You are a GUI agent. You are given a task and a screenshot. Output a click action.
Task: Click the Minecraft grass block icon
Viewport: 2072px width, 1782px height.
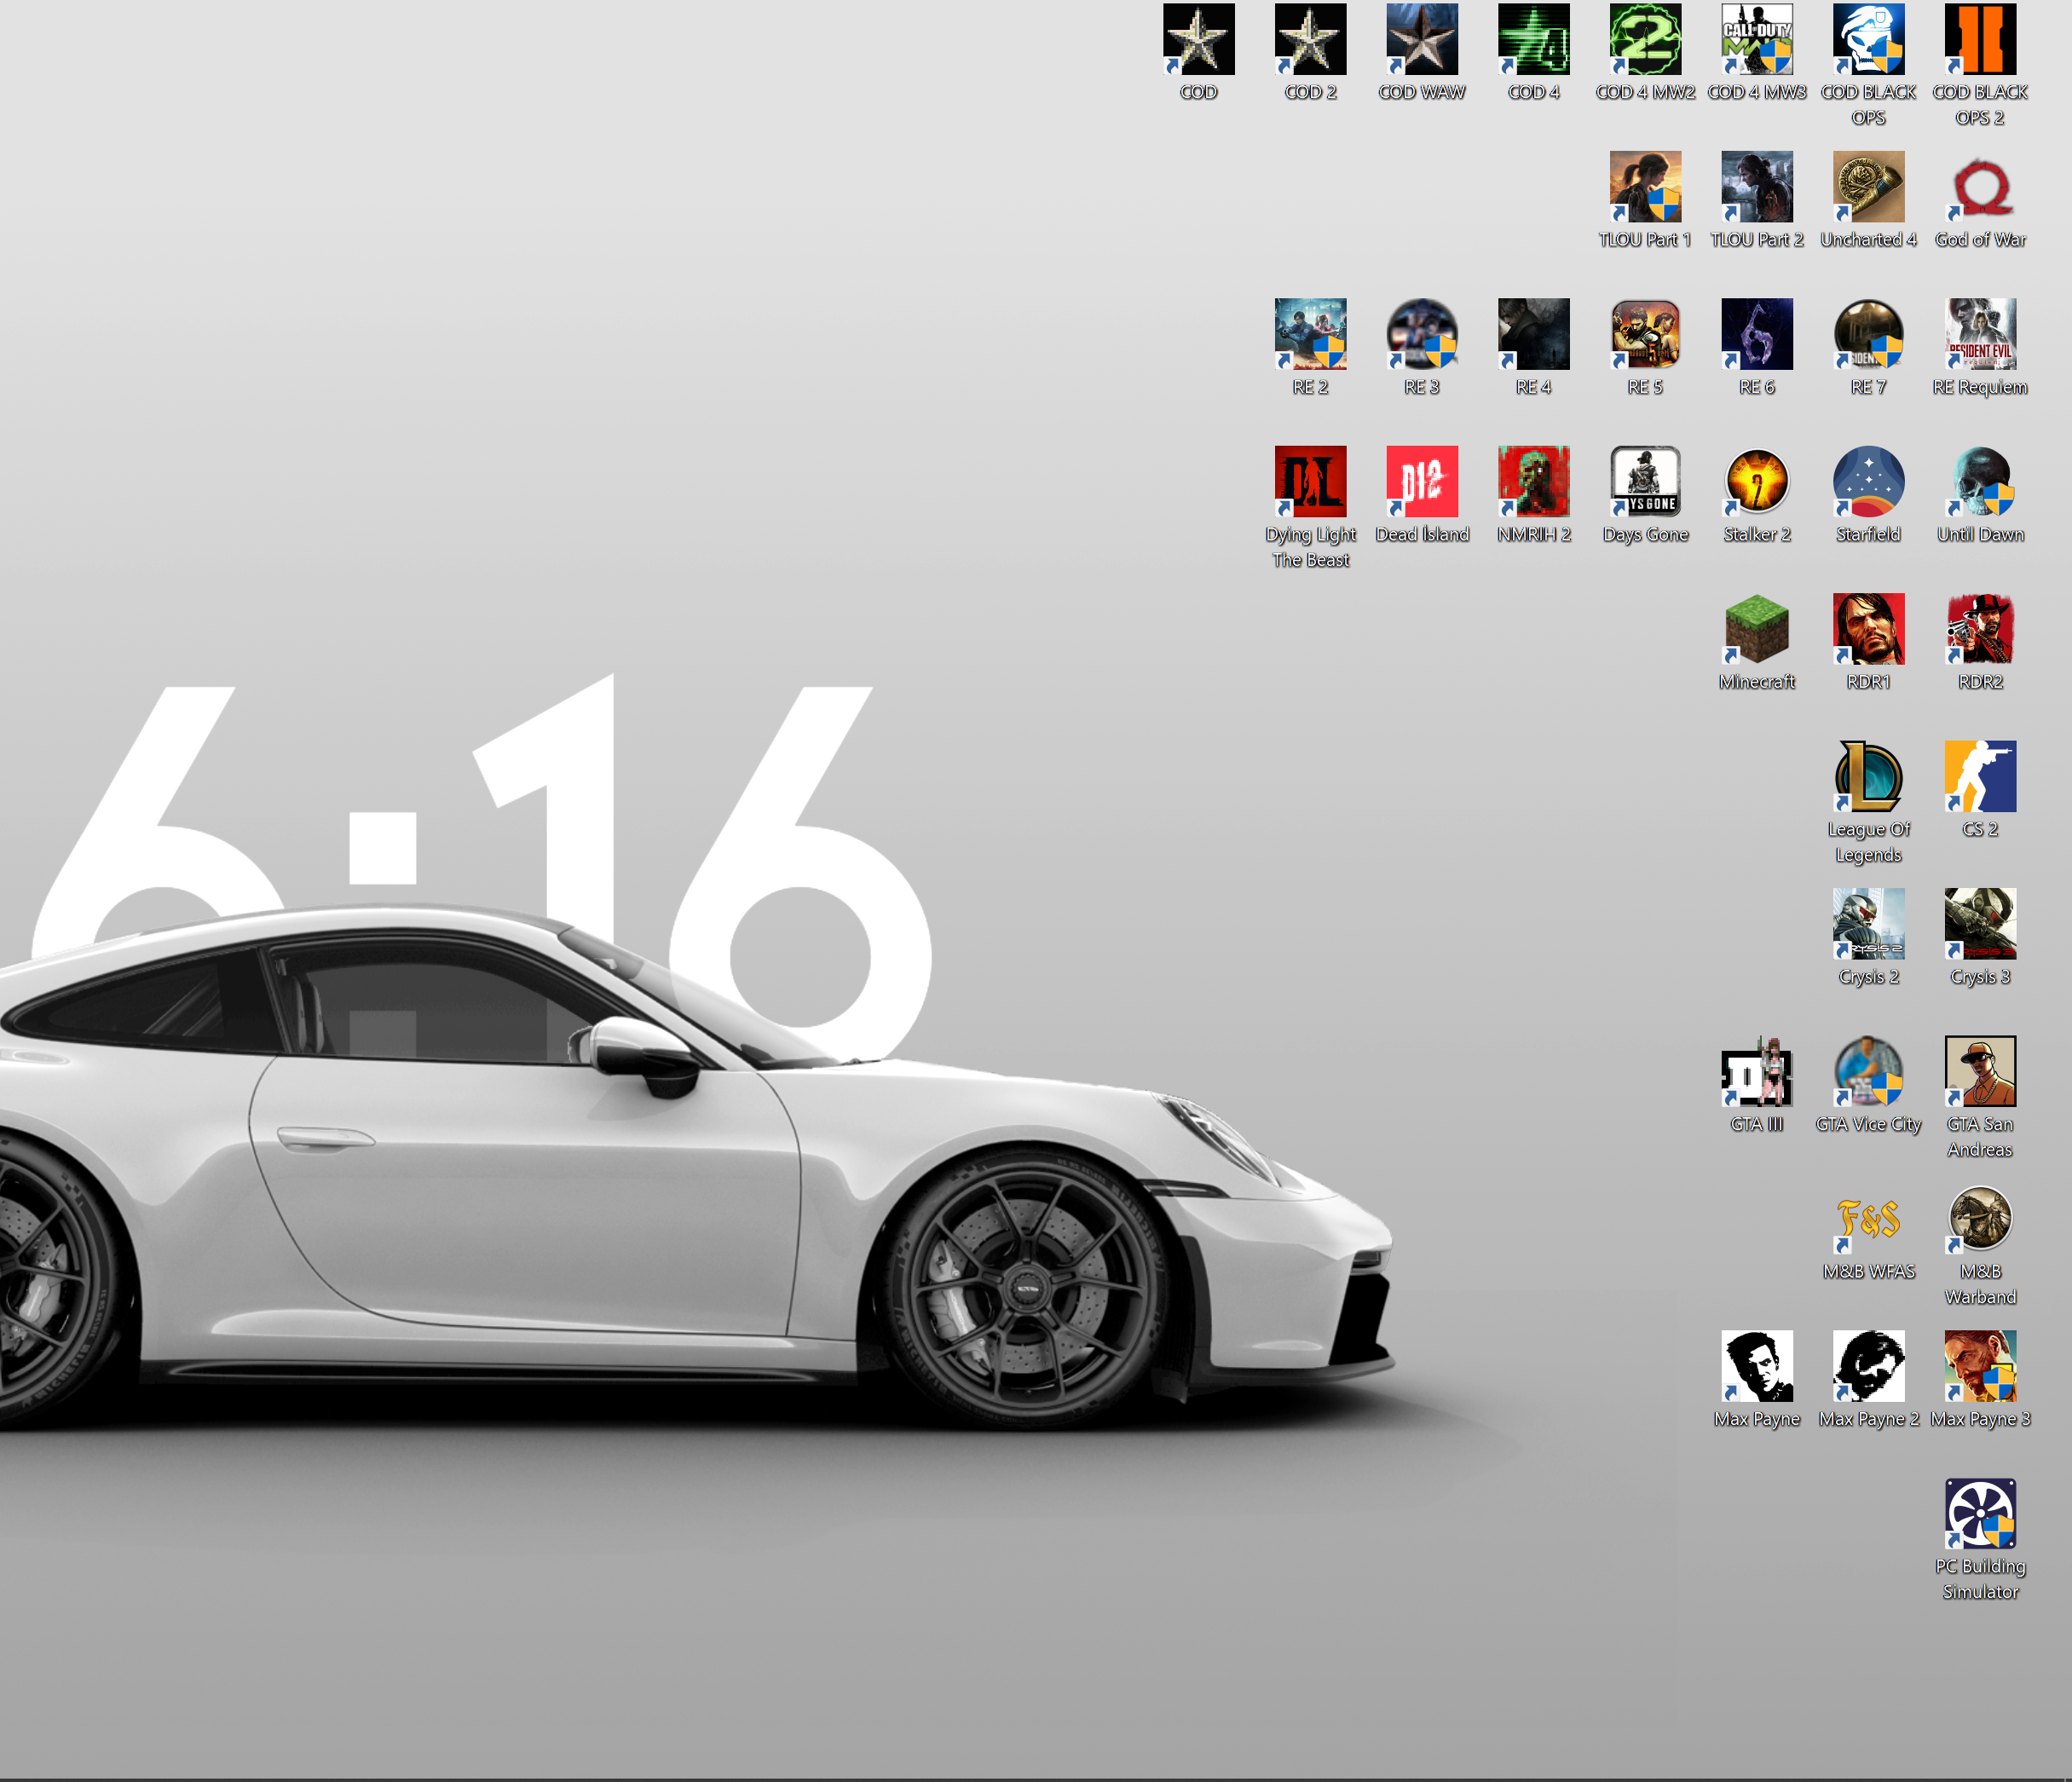1757,629
